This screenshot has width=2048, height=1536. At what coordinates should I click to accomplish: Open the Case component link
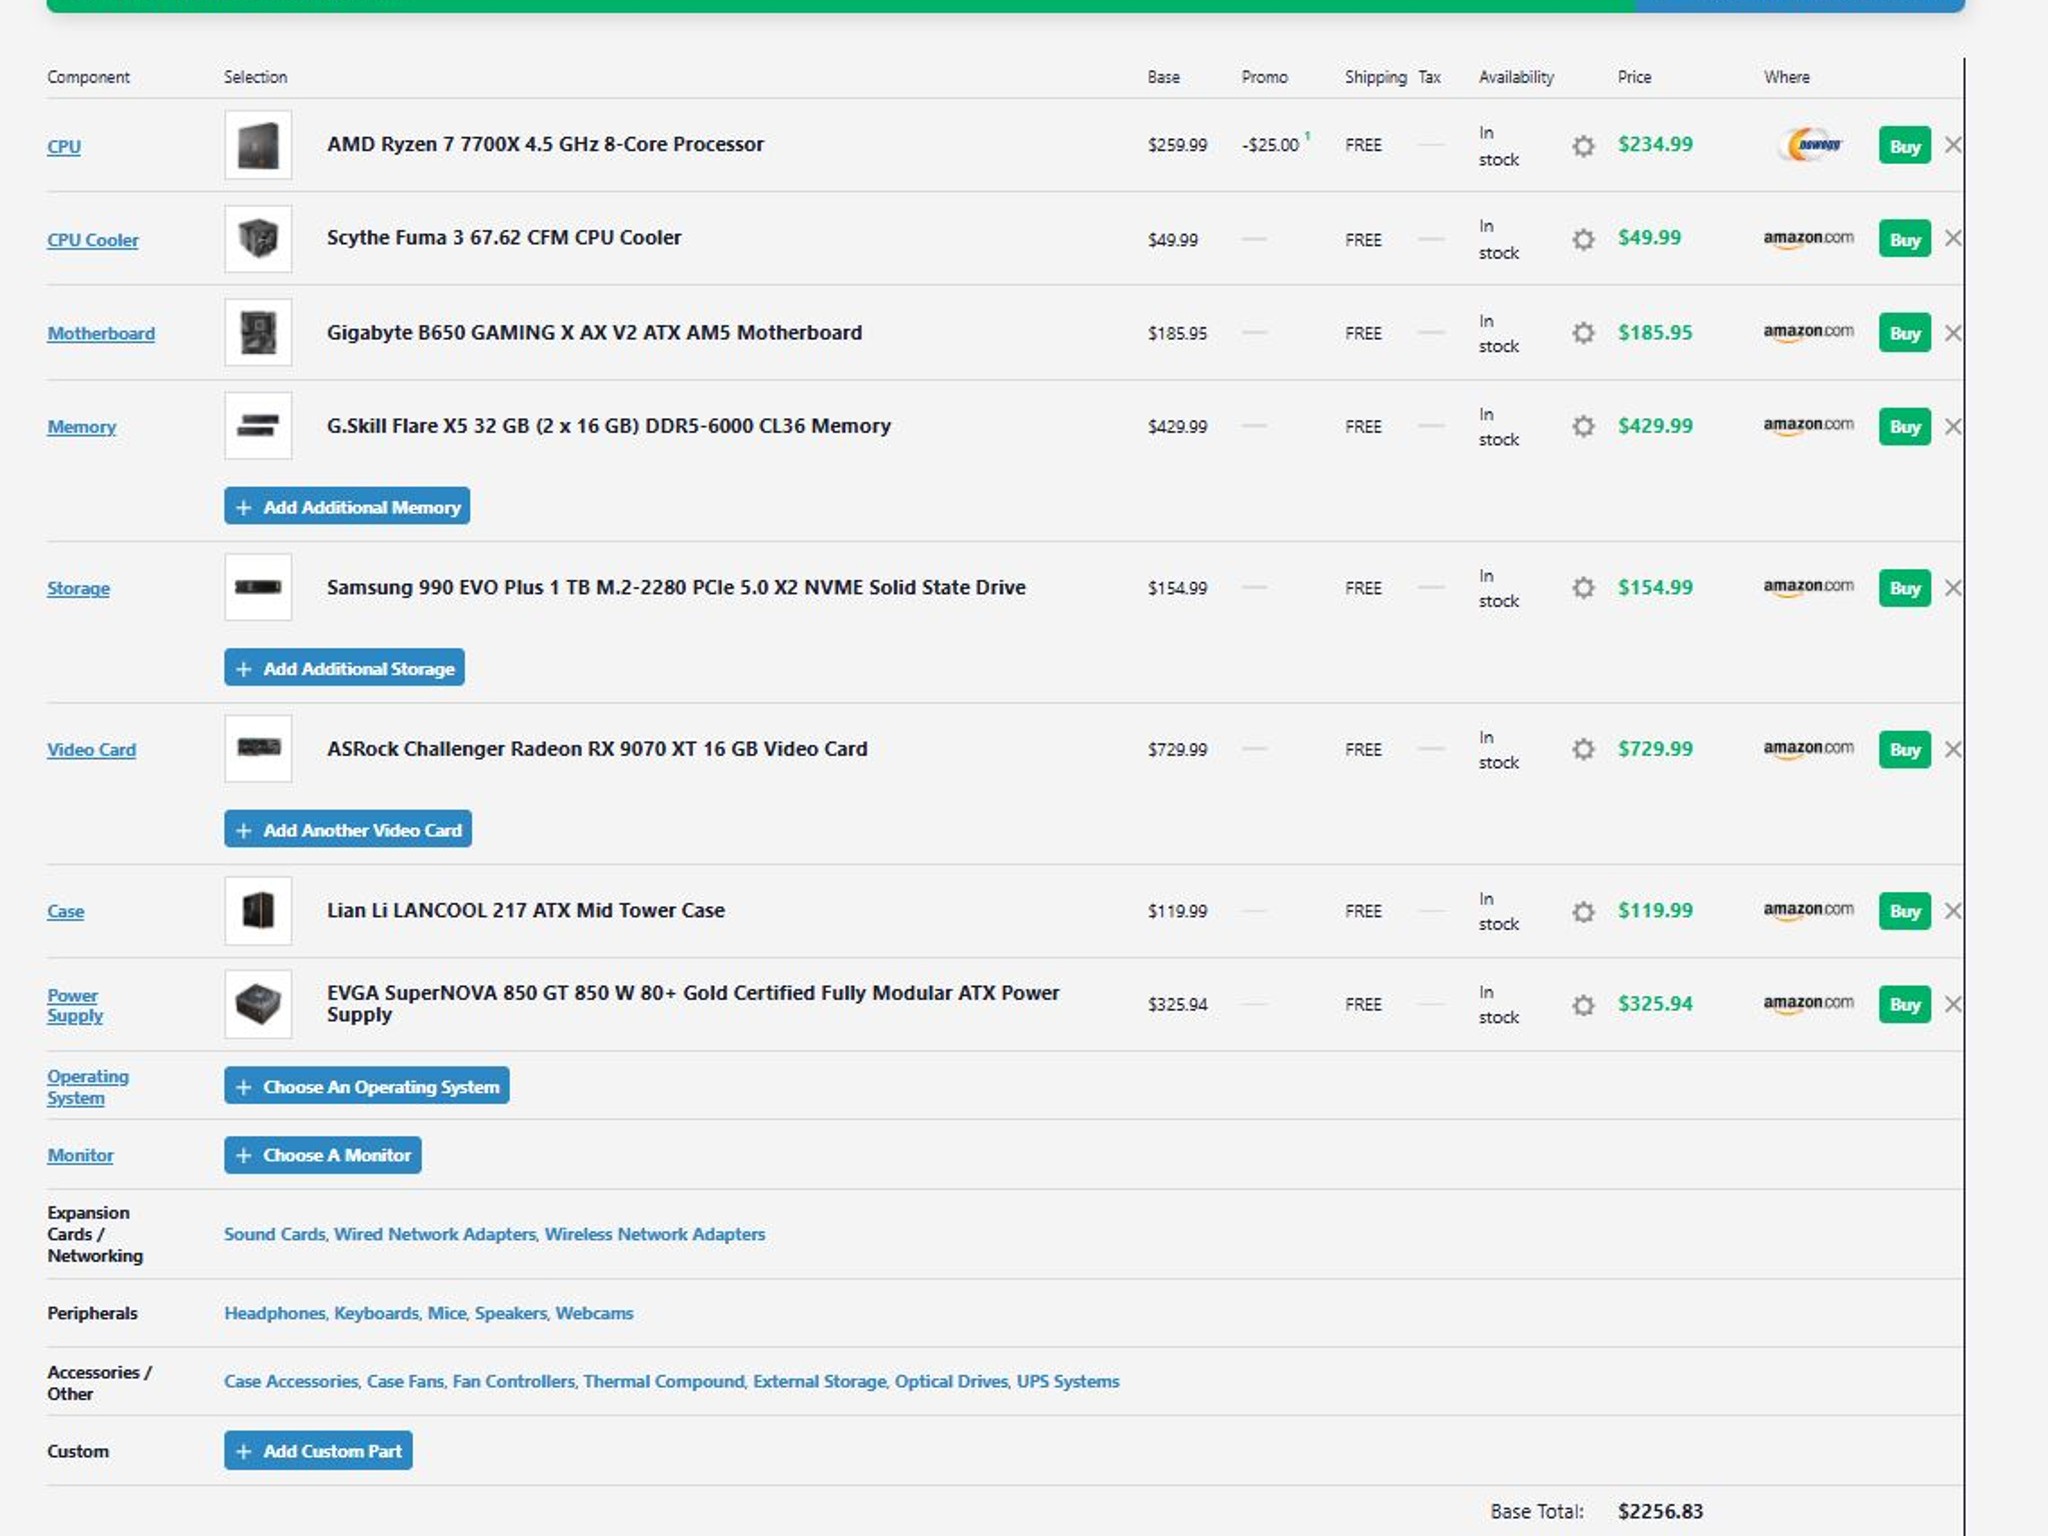click(65, 911)
